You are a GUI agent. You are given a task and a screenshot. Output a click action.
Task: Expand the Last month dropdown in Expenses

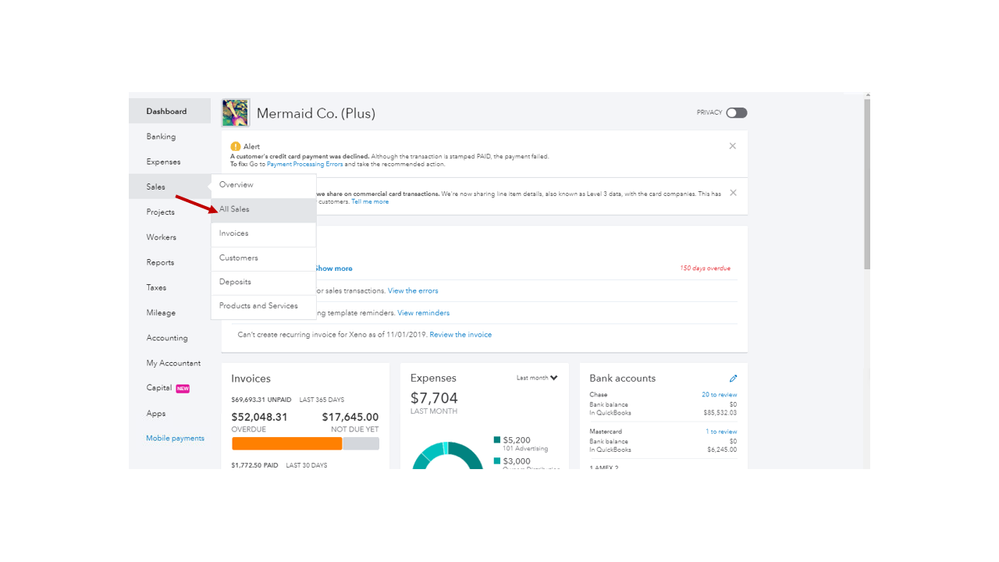(x=537, y=378)
